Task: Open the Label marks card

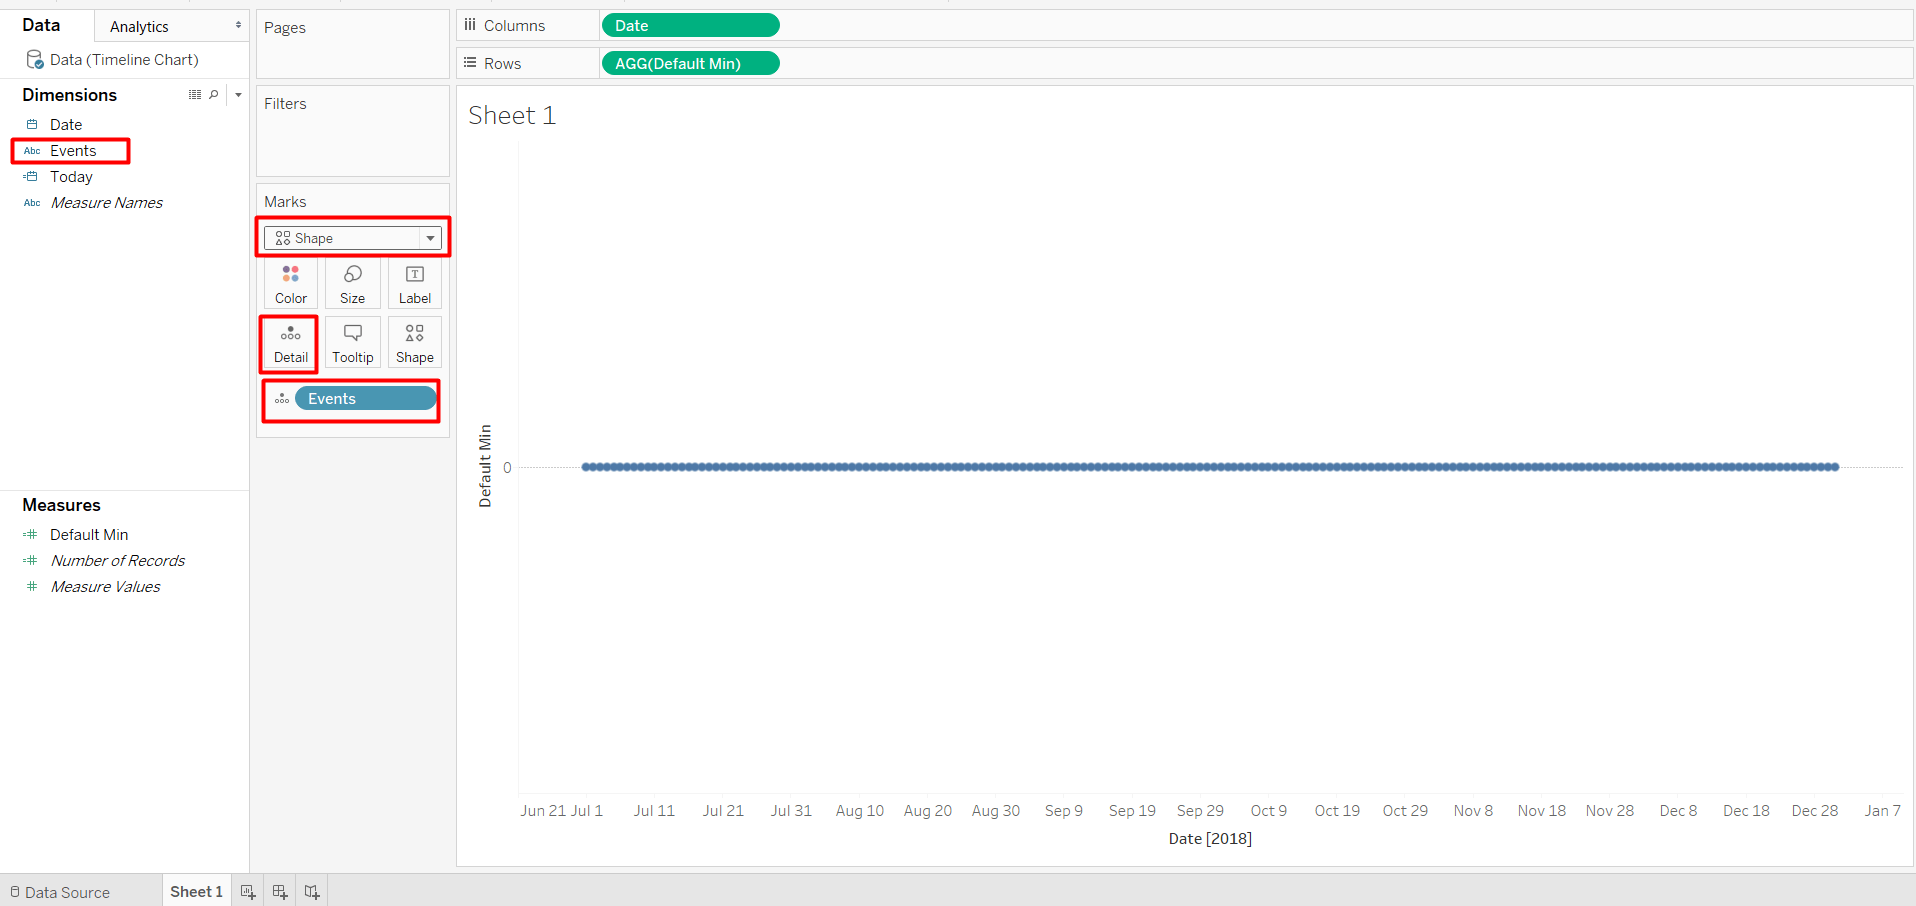Action: click(x=414, y=283)
